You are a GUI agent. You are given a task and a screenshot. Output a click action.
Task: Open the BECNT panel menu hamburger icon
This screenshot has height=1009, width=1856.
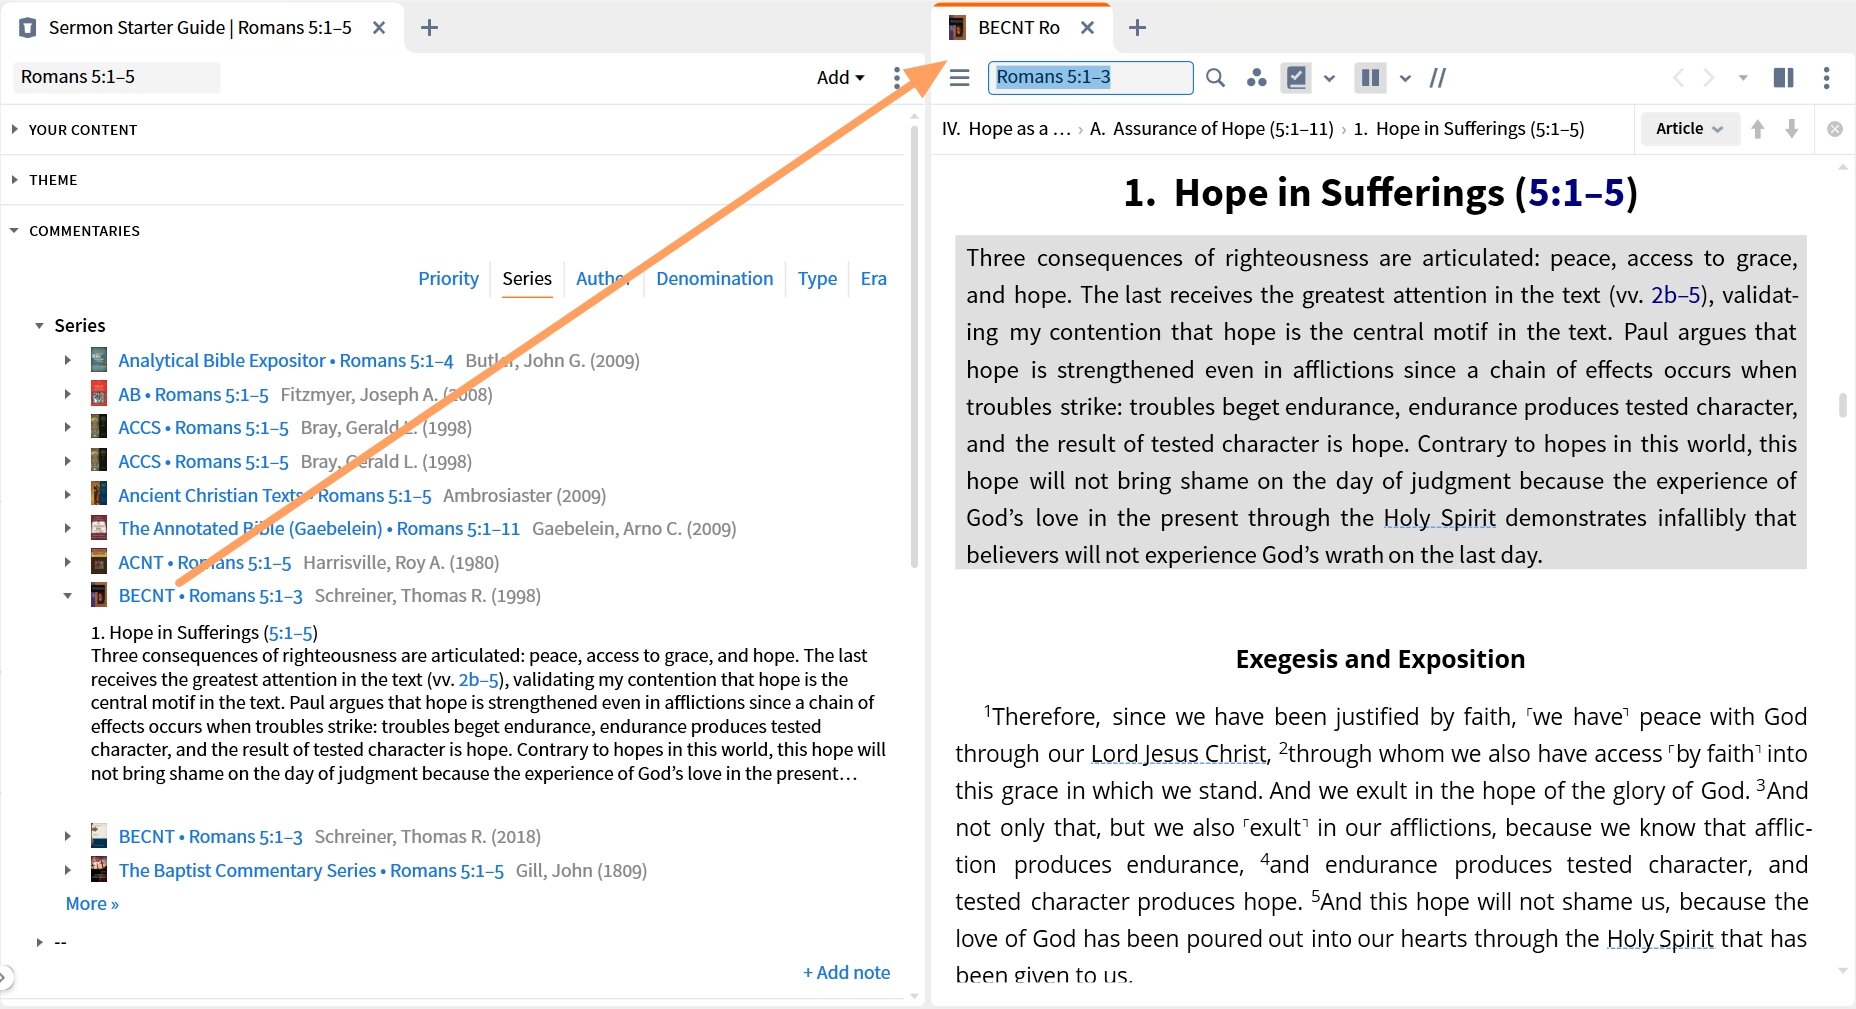959,78
